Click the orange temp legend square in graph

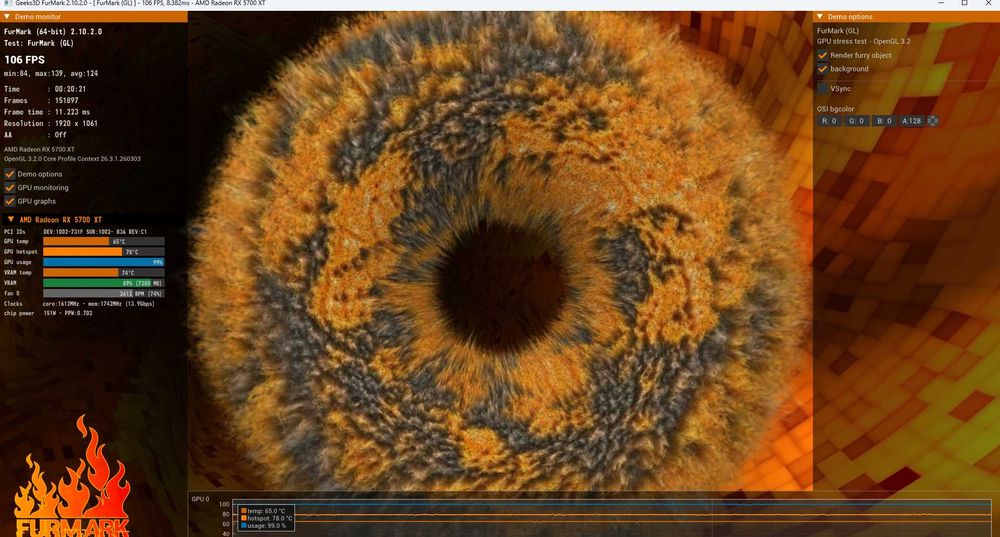pyautogui.click(x=244, y=511)
